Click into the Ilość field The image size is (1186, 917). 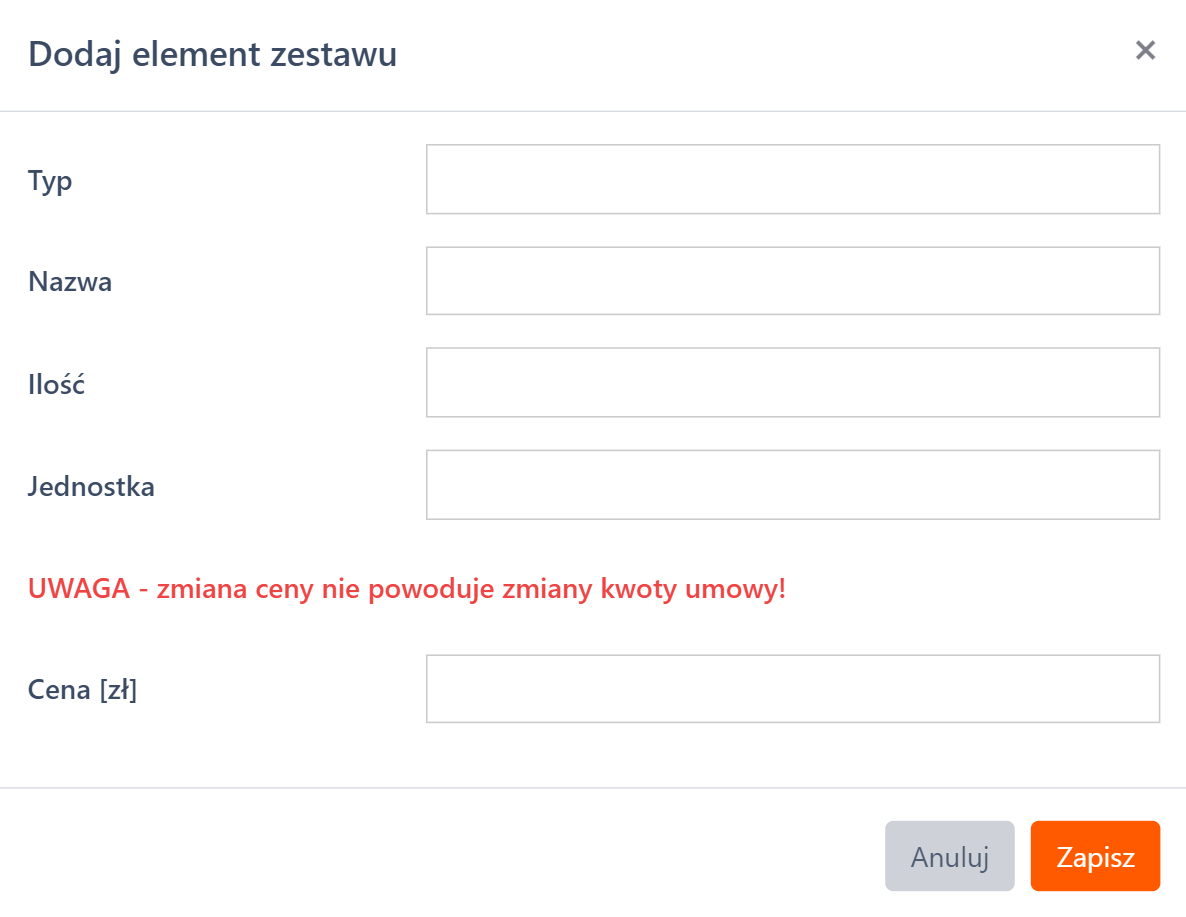[792, 382]
